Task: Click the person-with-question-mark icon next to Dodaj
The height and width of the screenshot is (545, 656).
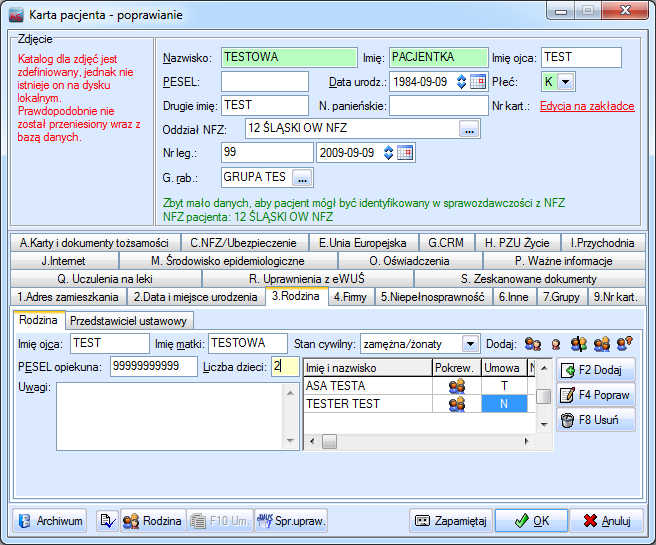Action: pyautogui.click(x=624, y=344)
